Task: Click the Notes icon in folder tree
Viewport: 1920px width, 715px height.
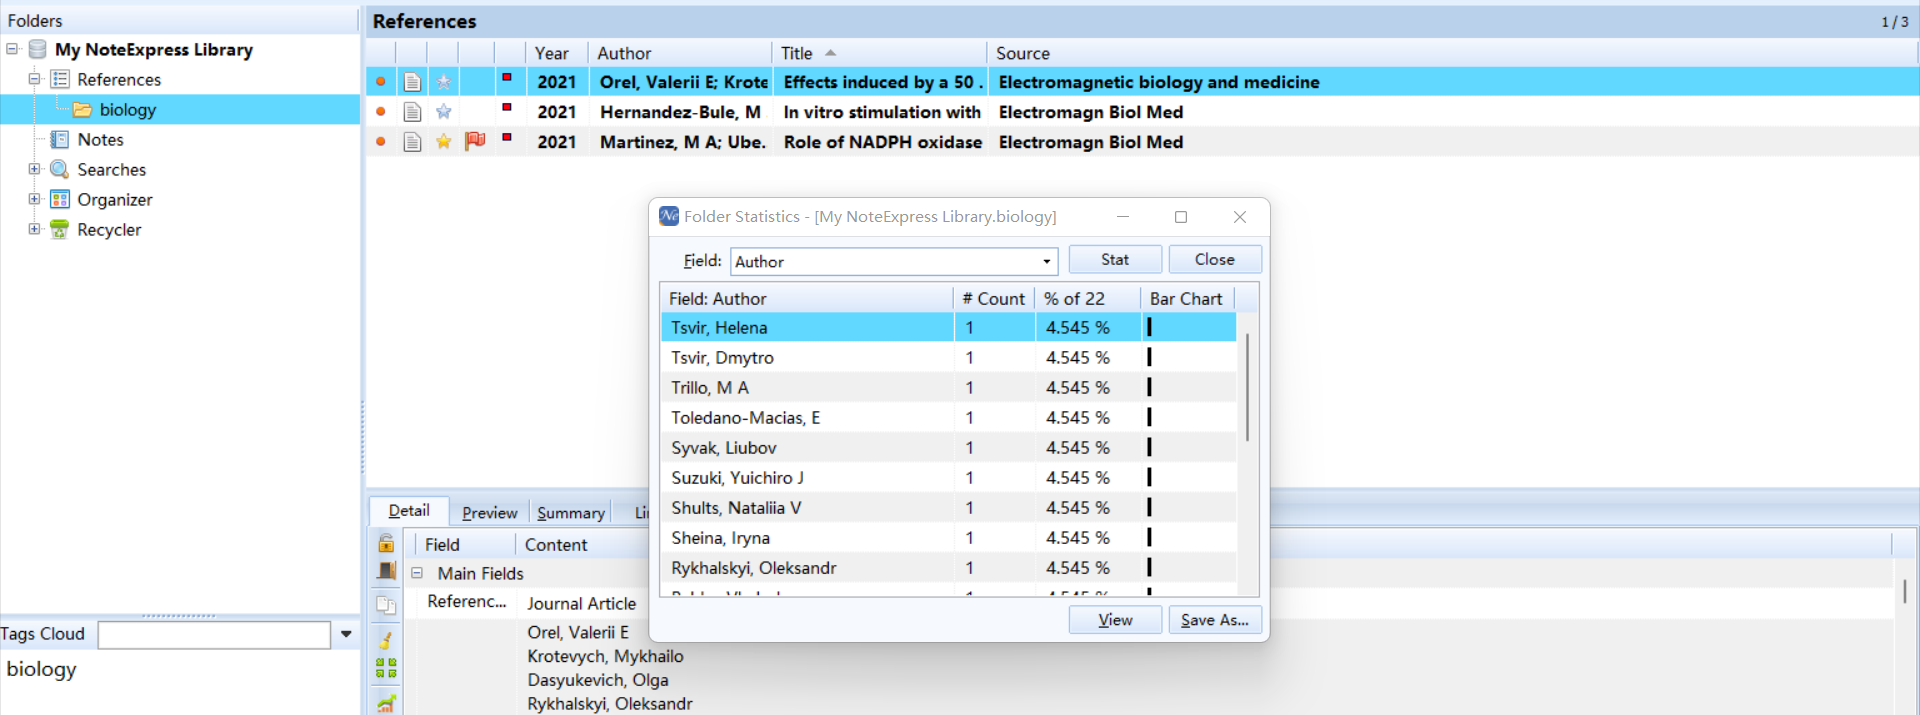Action: click(60, 139)
